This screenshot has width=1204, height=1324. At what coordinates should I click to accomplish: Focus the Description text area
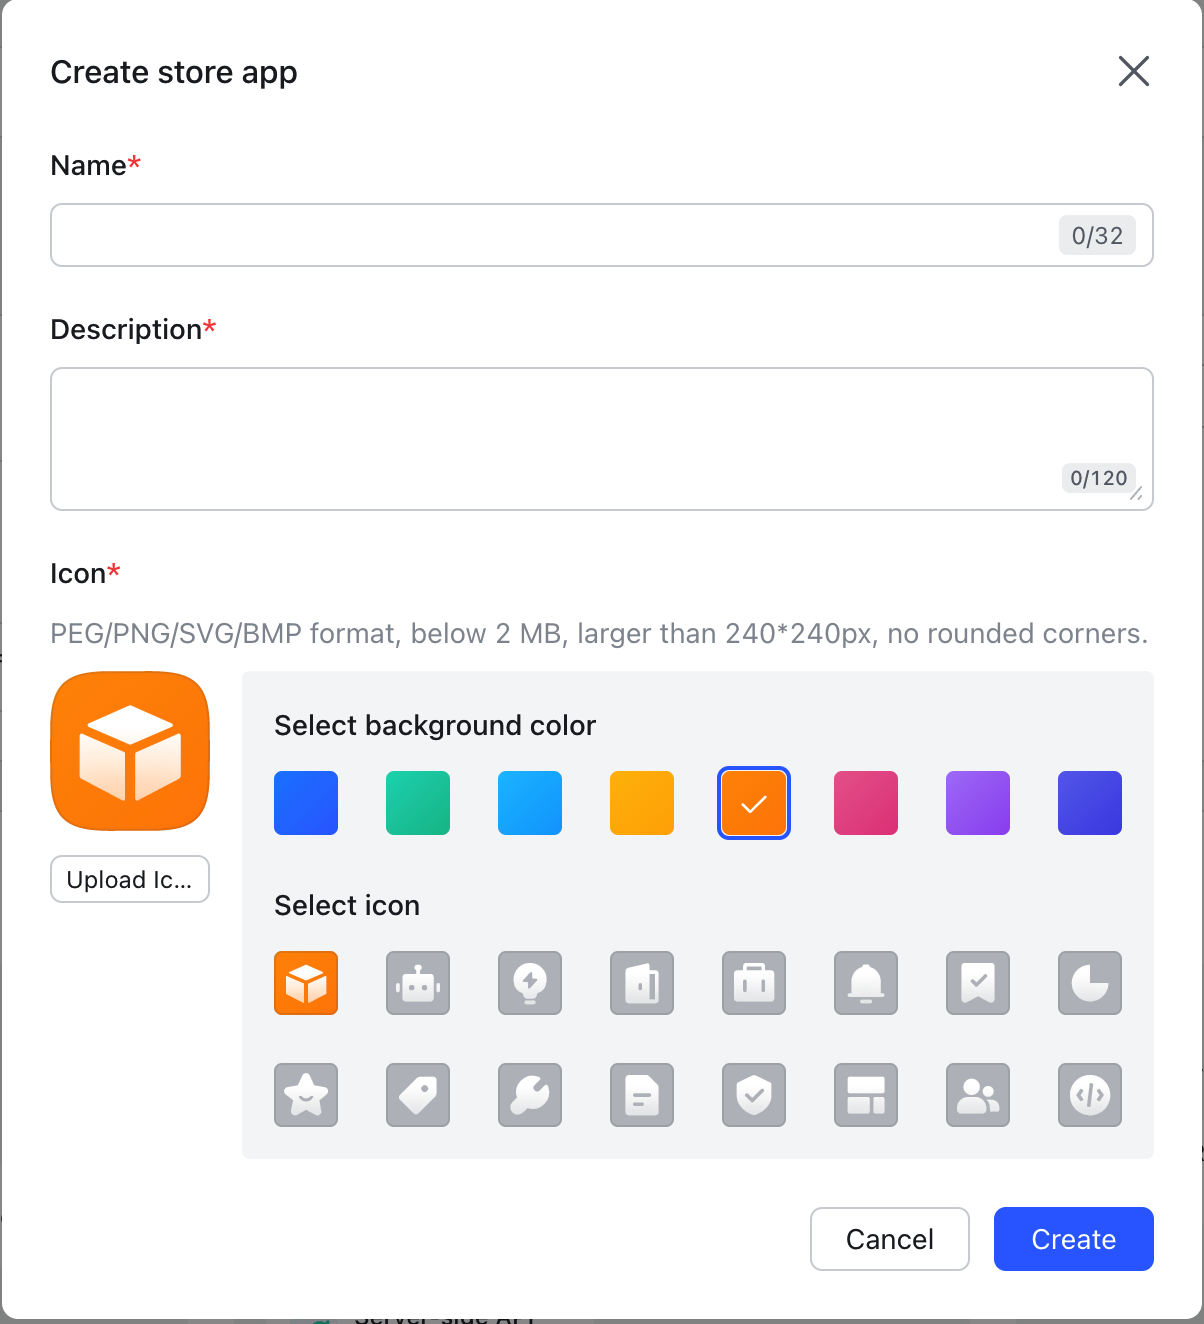pos(602,439)
